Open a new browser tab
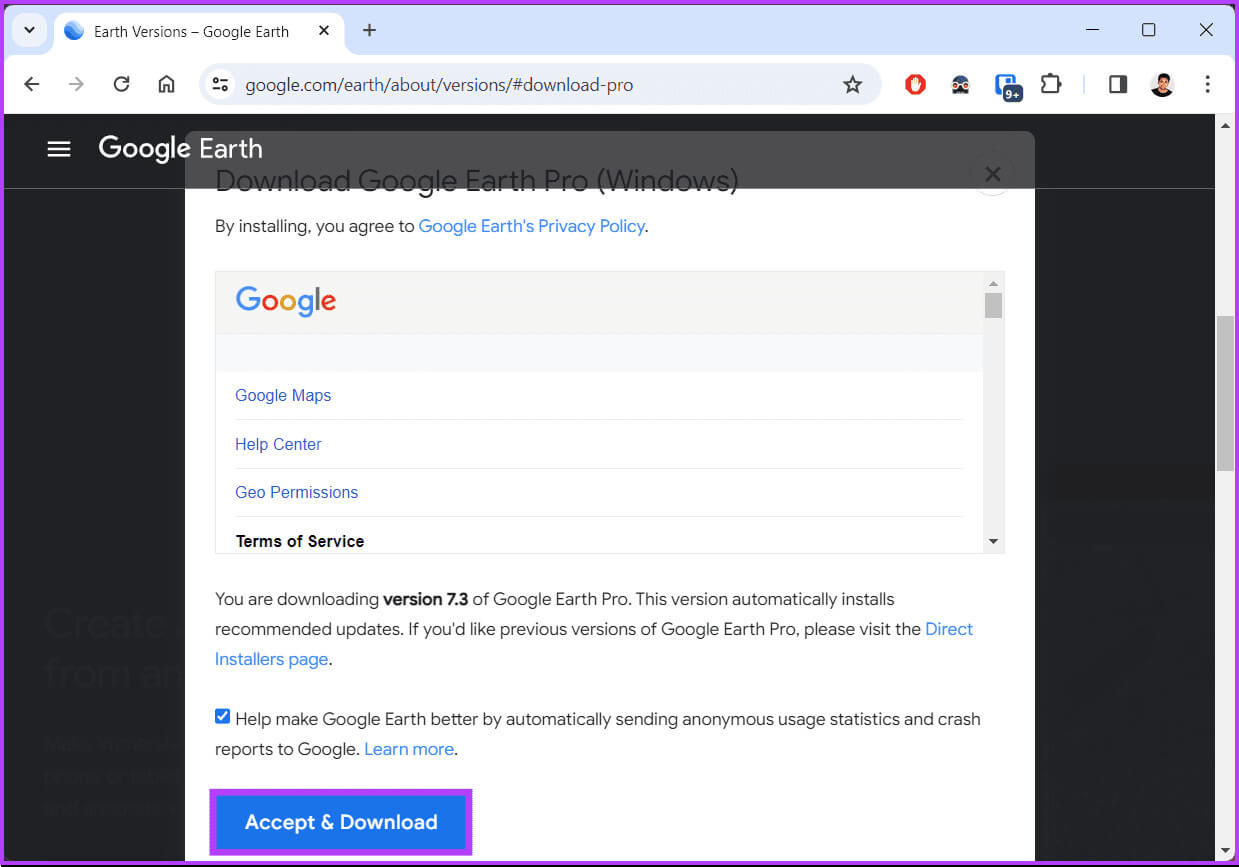This screenshot has height=867, width=1239. 369,30
